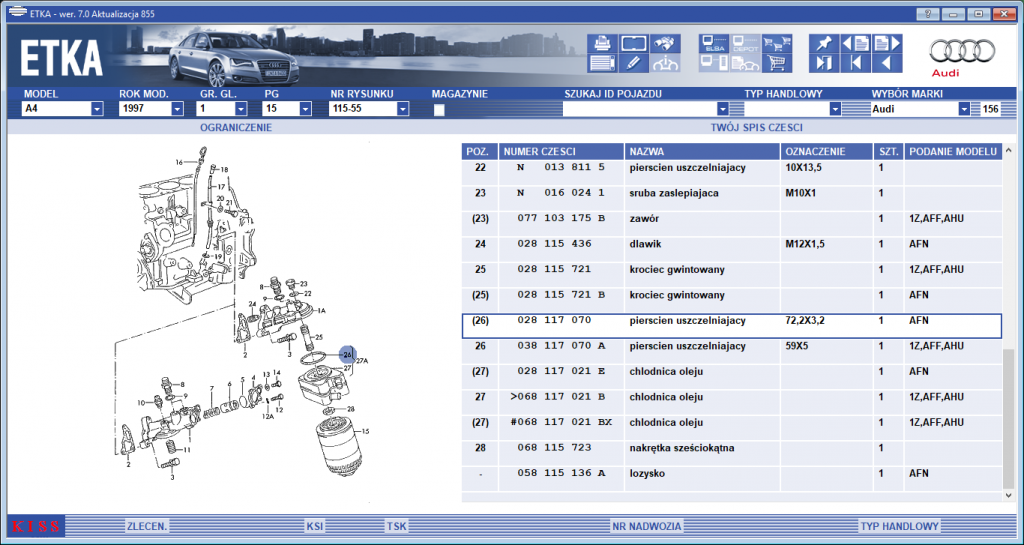1024x545 pixels.
Task: Click the POZ. column header
Action: 480,151
